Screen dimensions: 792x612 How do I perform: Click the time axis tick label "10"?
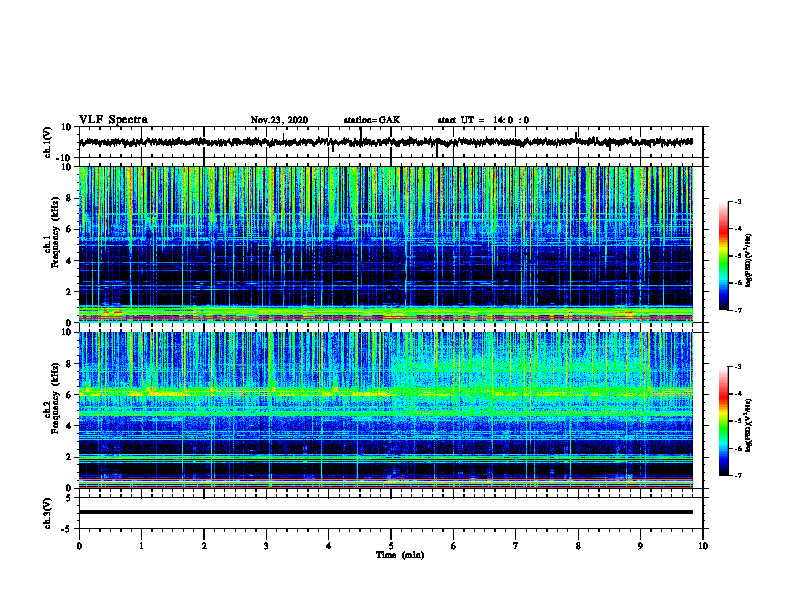click(703, 546)
